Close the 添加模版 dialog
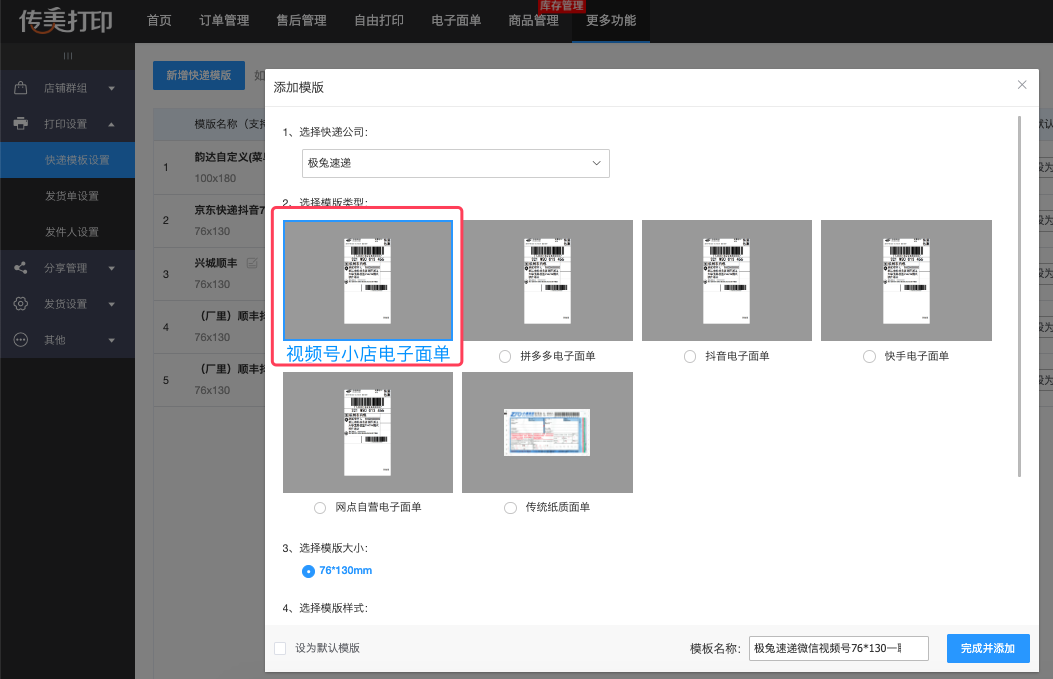Screen dimensions: 1053x679 point(1021,85)
